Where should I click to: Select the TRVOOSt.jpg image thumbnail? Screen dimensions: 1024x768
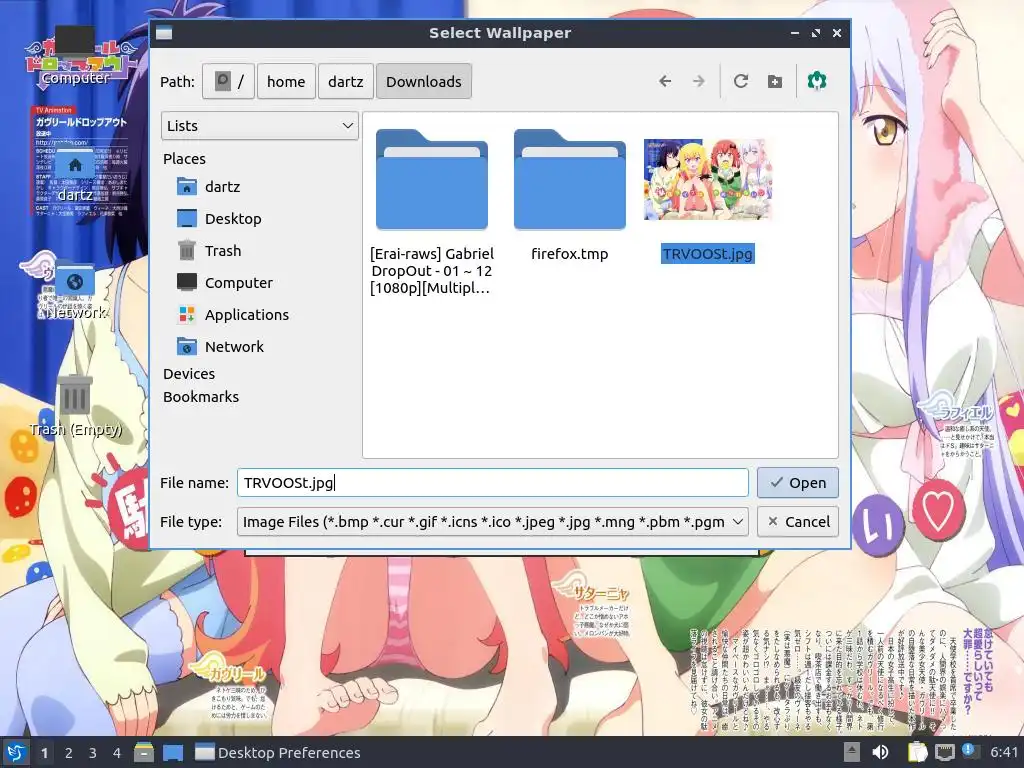707,180
